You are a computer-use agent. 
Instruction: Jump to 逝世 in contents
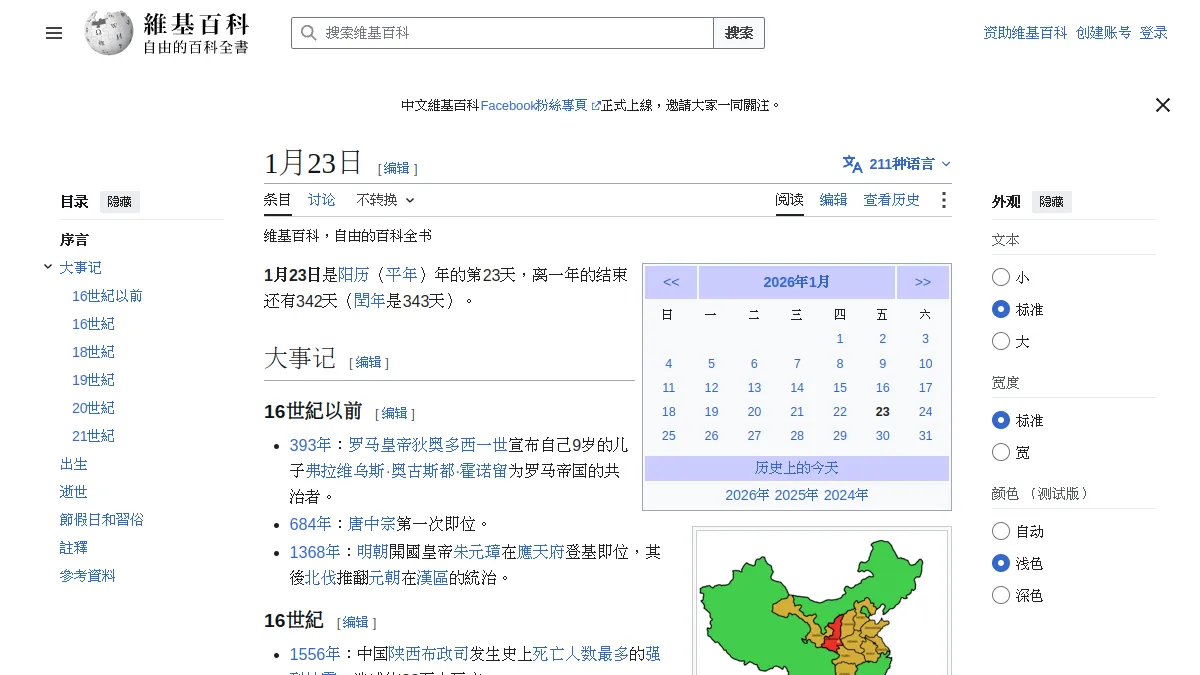coord(74,492)
